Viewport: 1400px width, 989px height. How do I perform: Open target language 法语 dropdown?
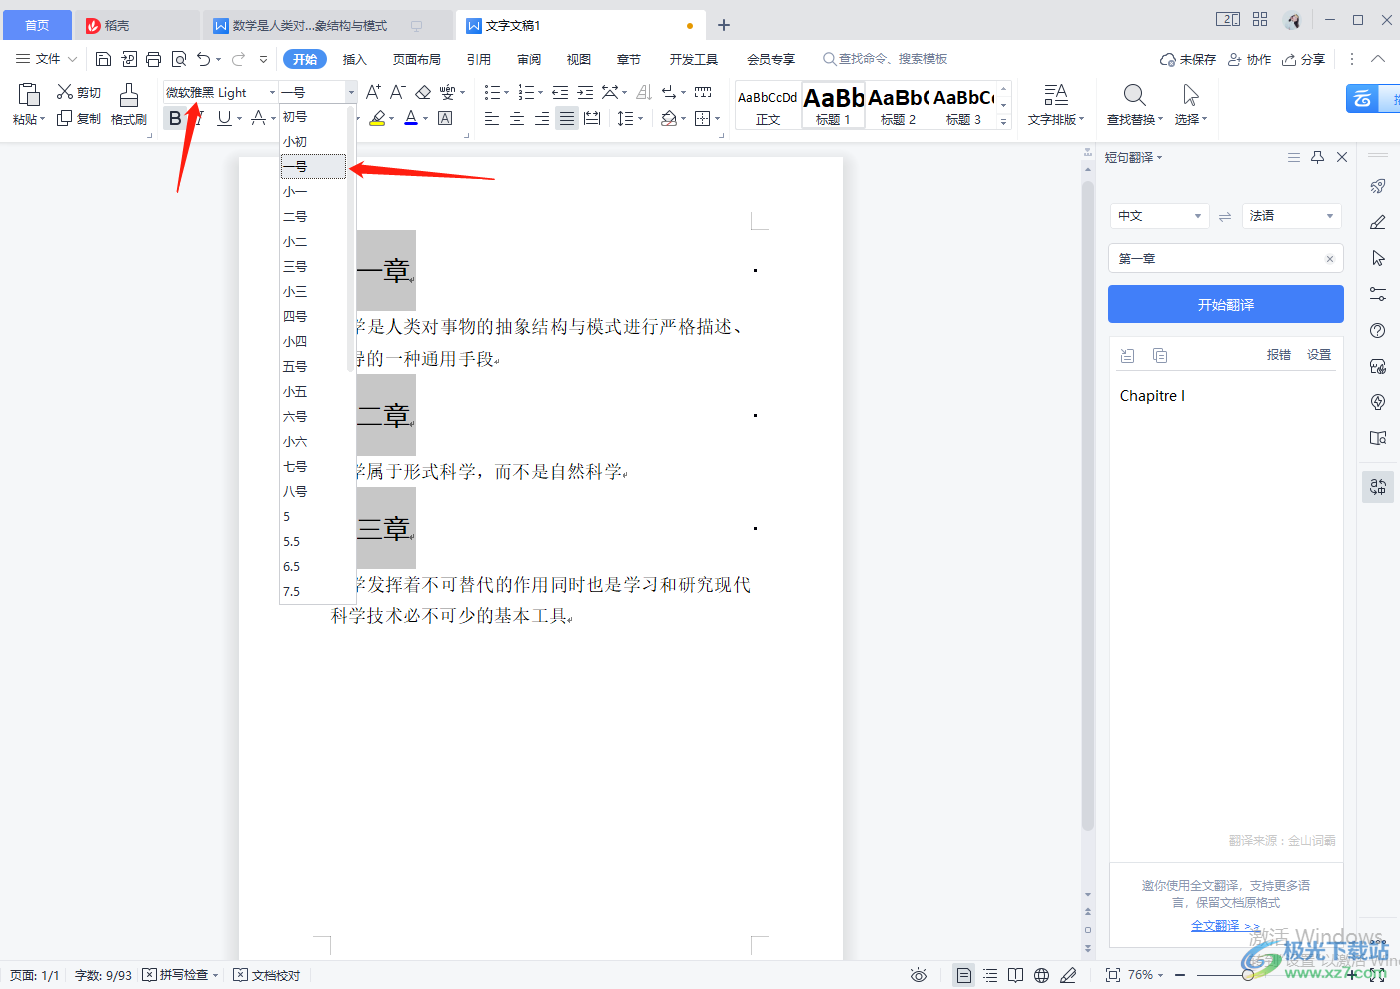1291,216
